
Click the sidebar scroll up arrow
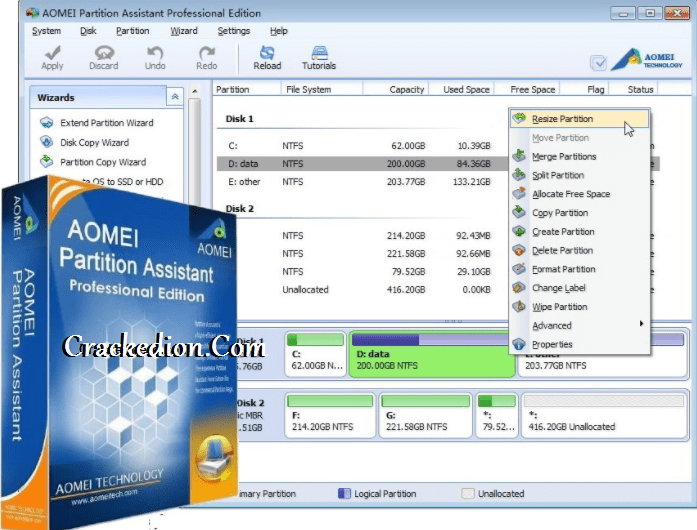click(x=195, y=91)
